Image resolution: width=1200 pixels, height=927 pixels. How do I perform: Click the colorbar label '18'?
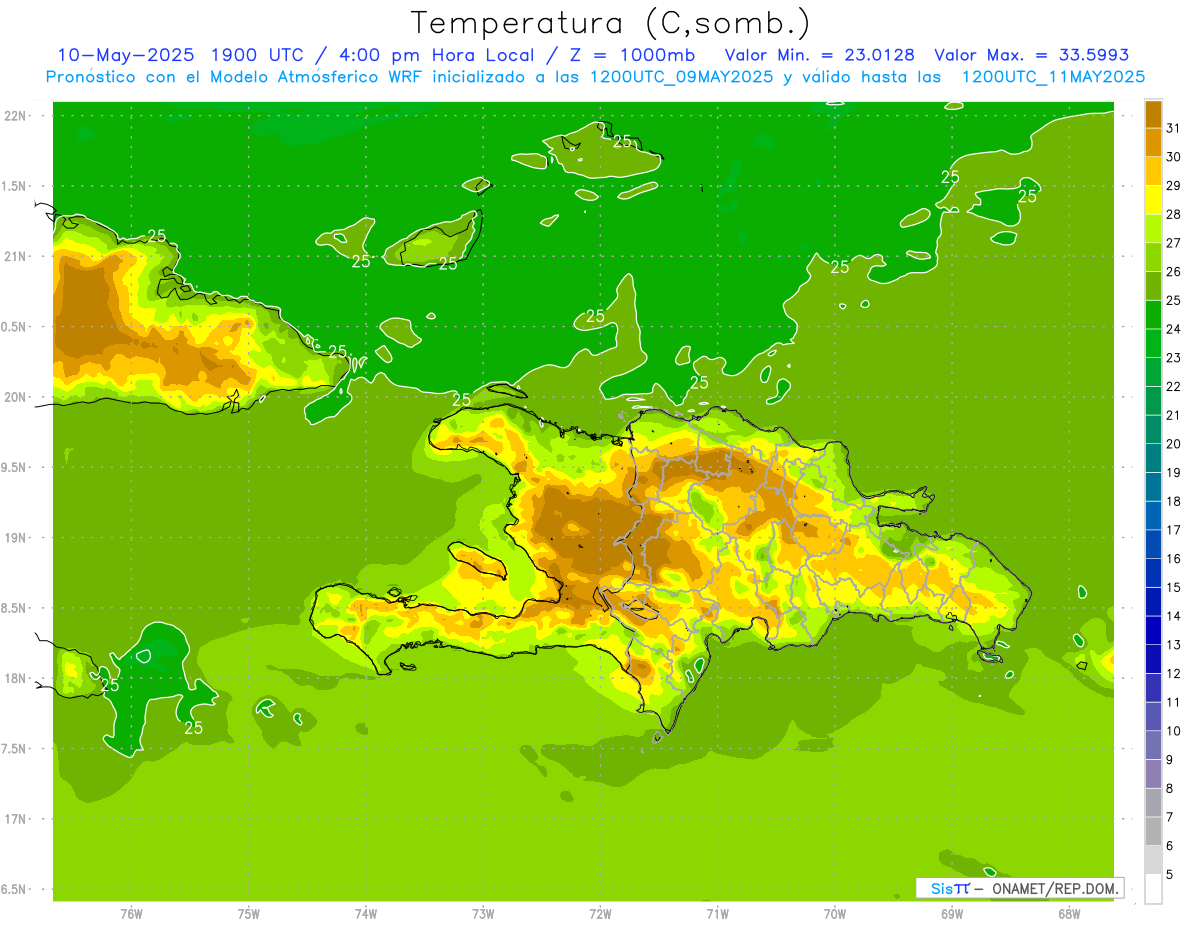pos(1174,501)
